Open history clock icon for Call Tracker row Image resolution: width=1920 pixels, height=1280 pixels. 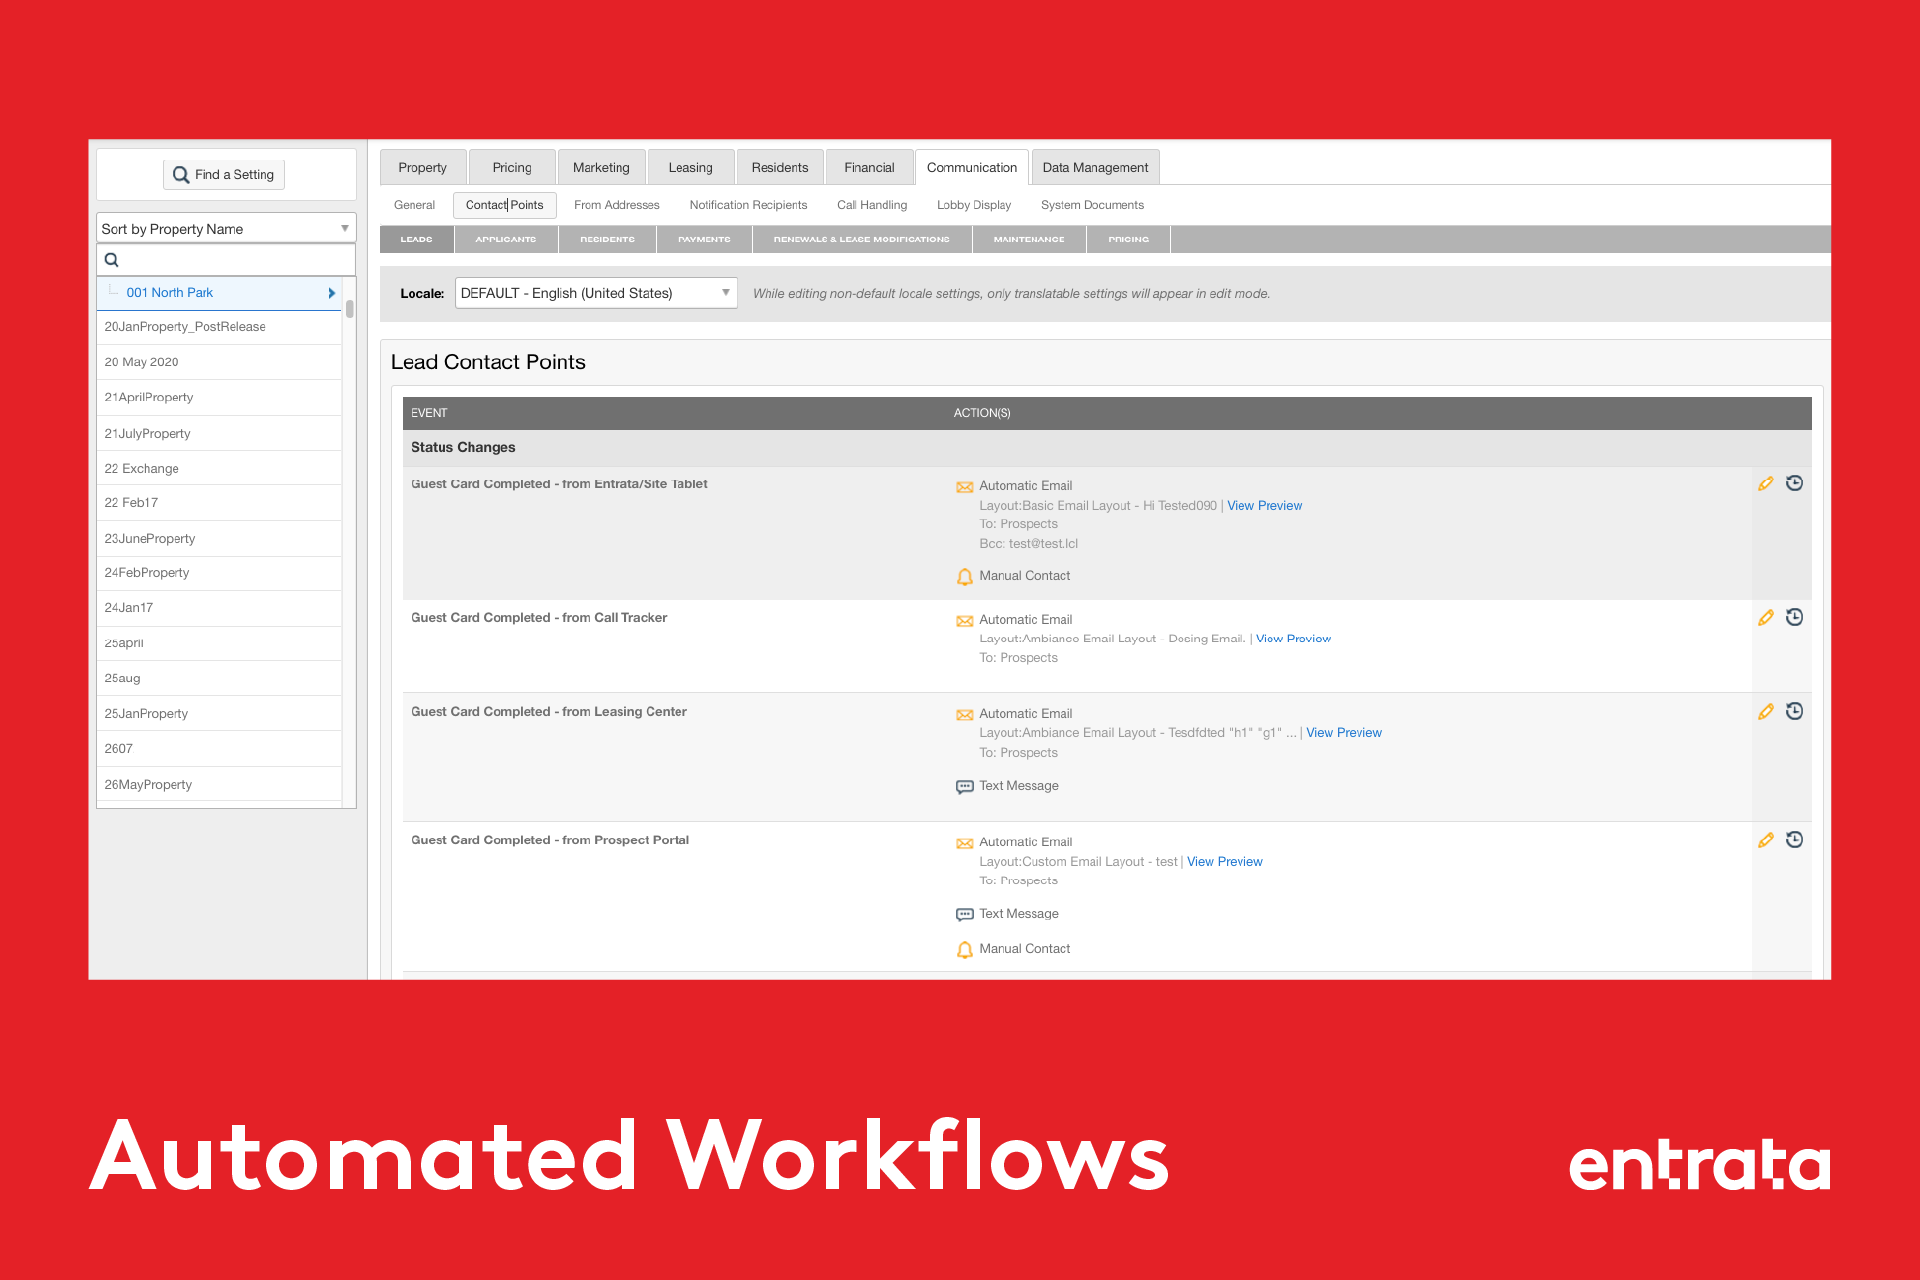click(x=1794, y=618)
